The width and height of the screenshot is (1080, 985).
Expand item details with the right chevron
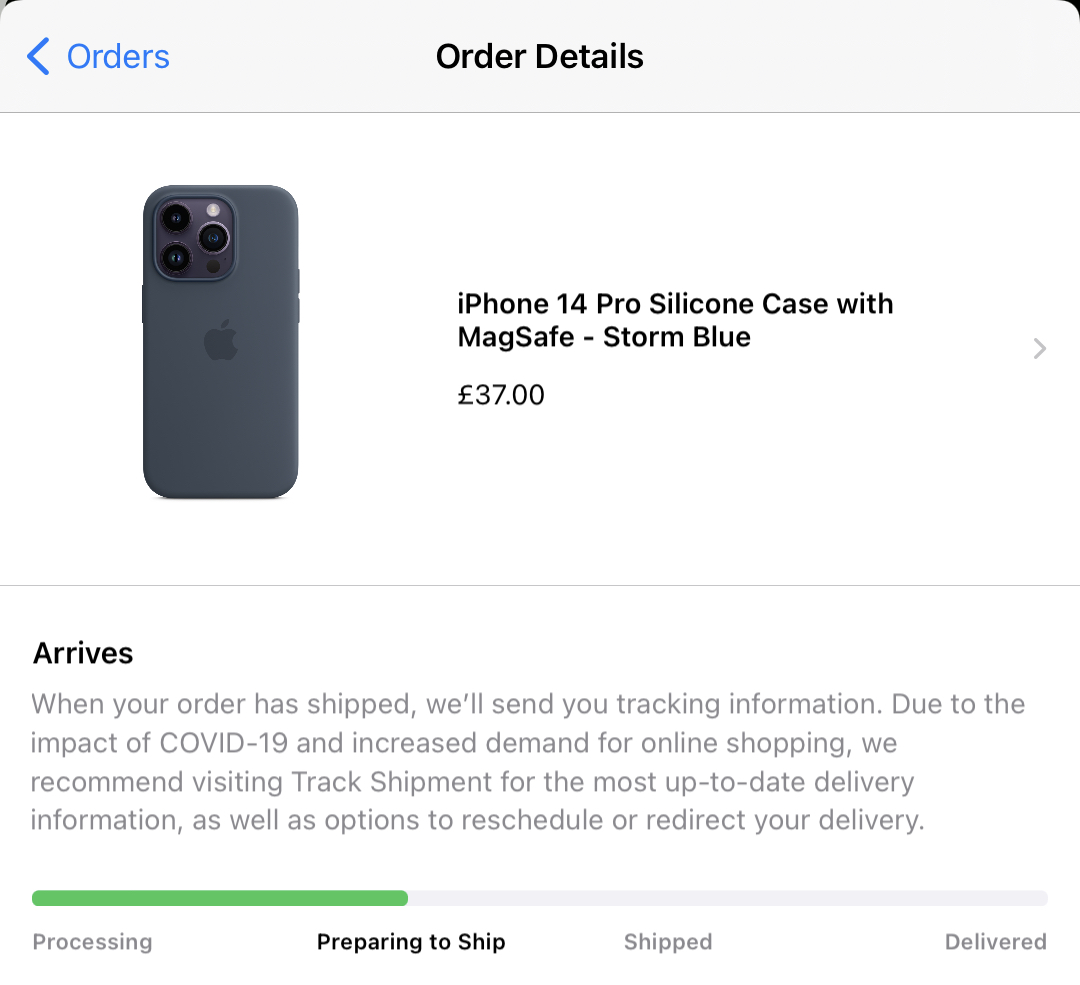(x=1040, y=348)
